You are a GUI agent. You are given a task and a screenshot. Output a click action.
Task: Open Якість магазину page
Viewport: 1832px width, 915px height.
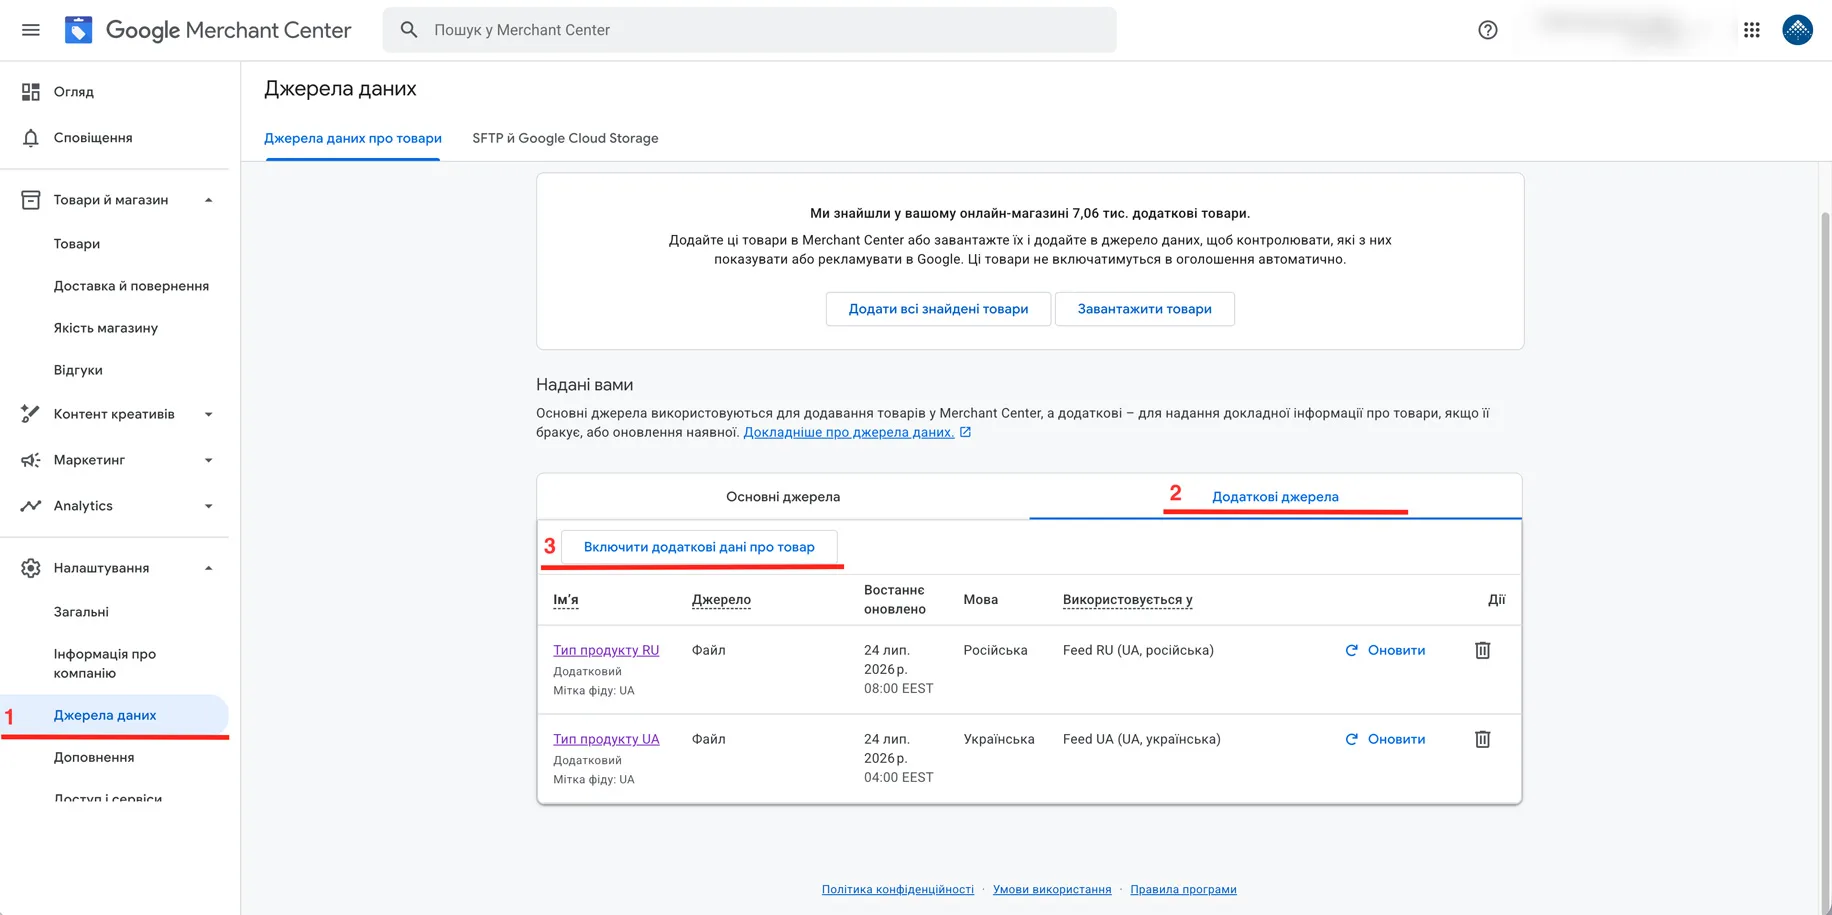[106, 328]
